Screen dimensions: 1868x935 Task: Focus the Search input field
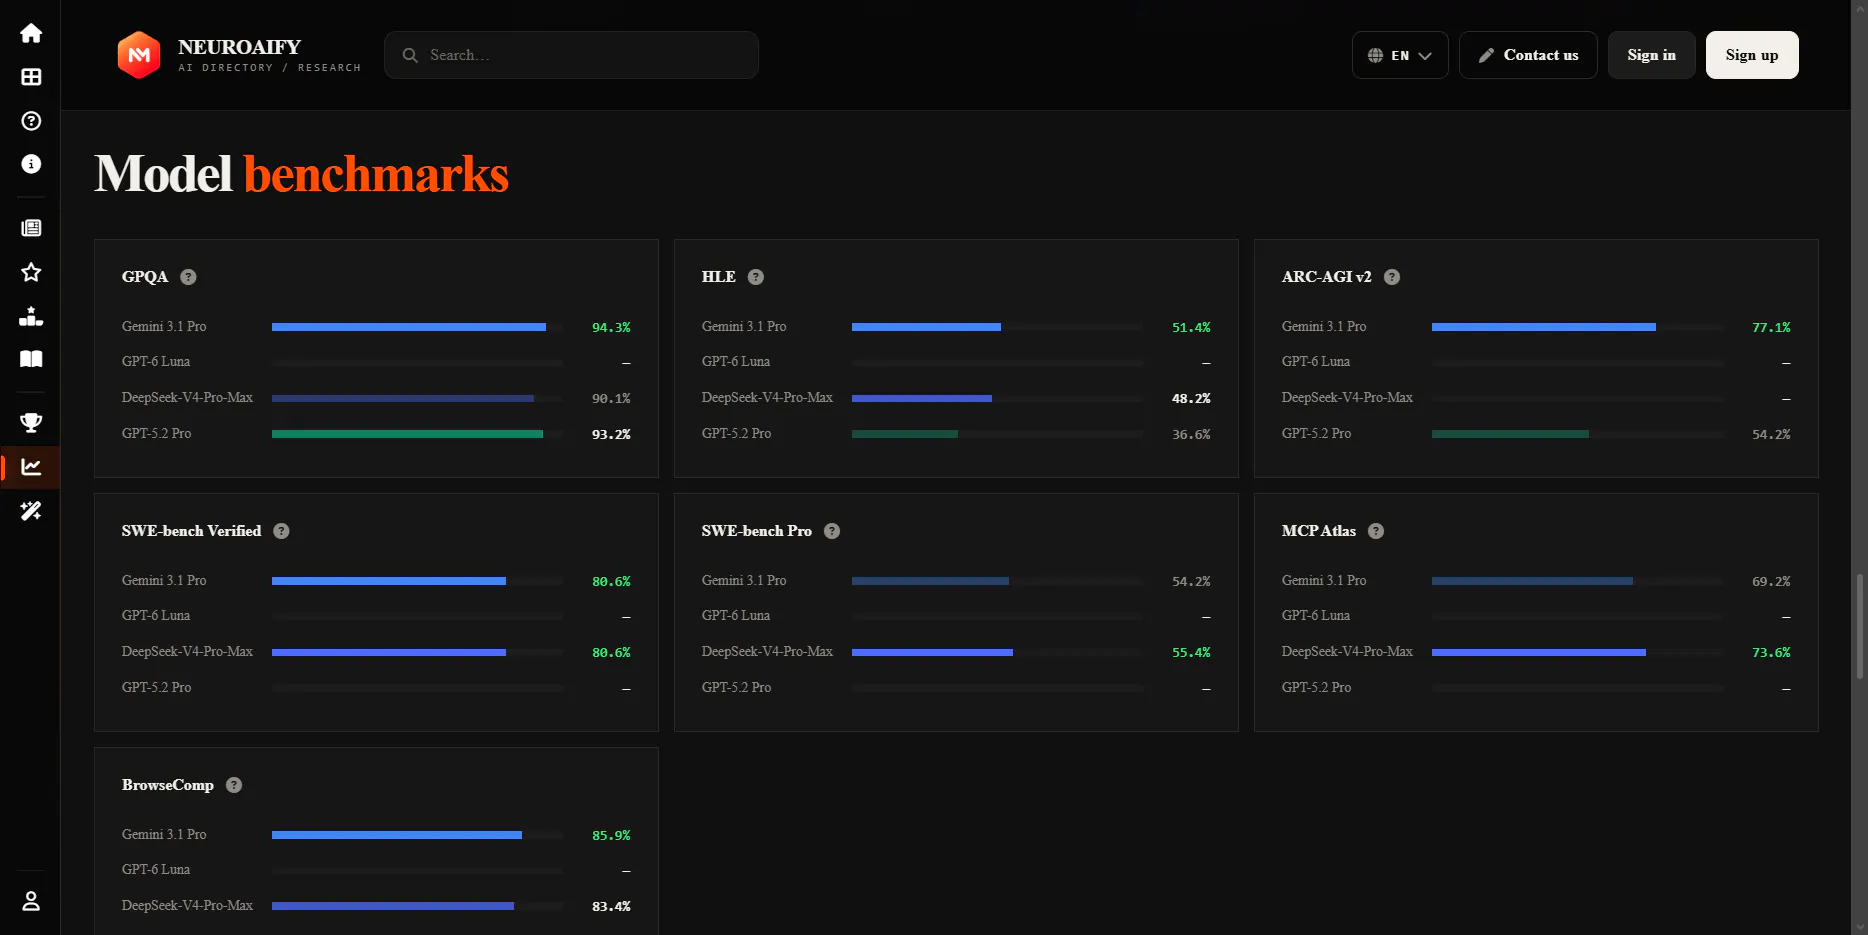(x=571, y=55)
